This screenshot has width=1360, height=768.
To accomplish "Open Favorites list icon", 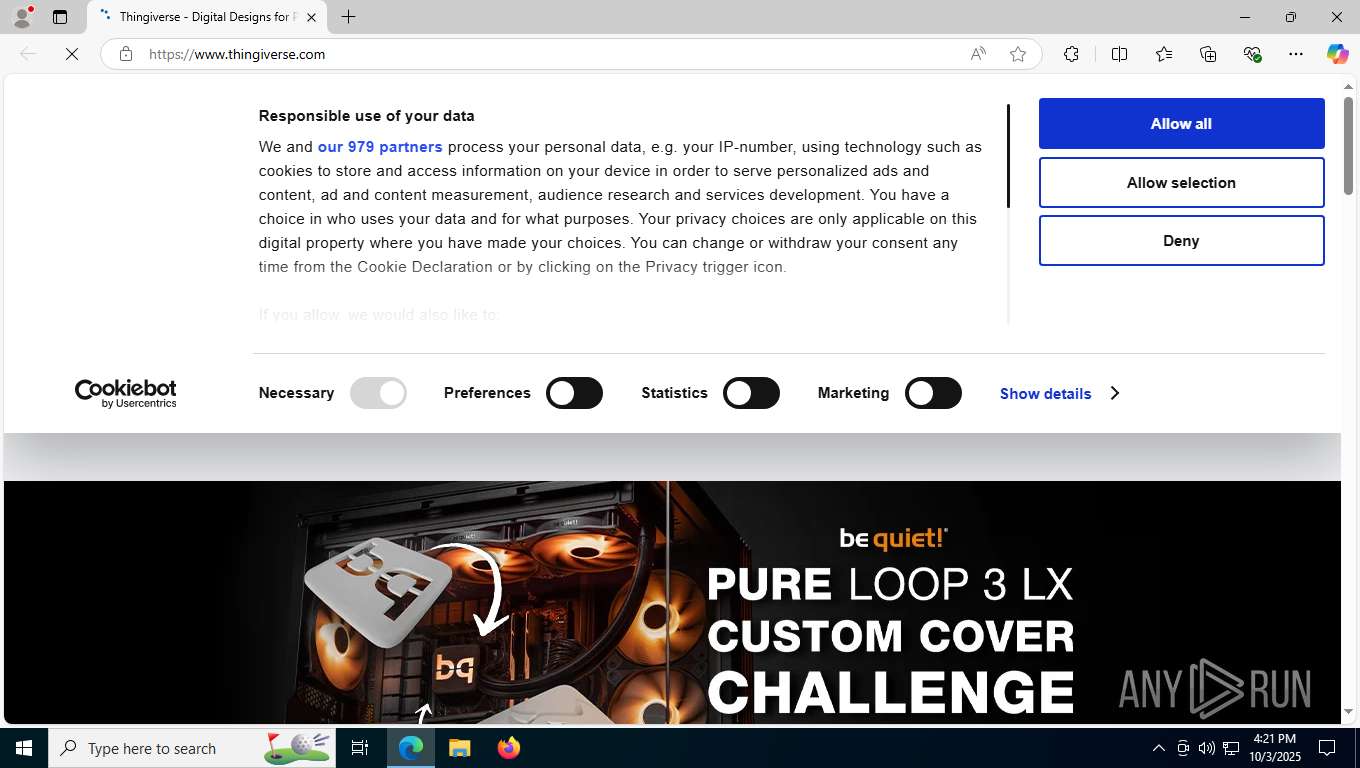I will pyautogui.click(x=1164, y=54).
